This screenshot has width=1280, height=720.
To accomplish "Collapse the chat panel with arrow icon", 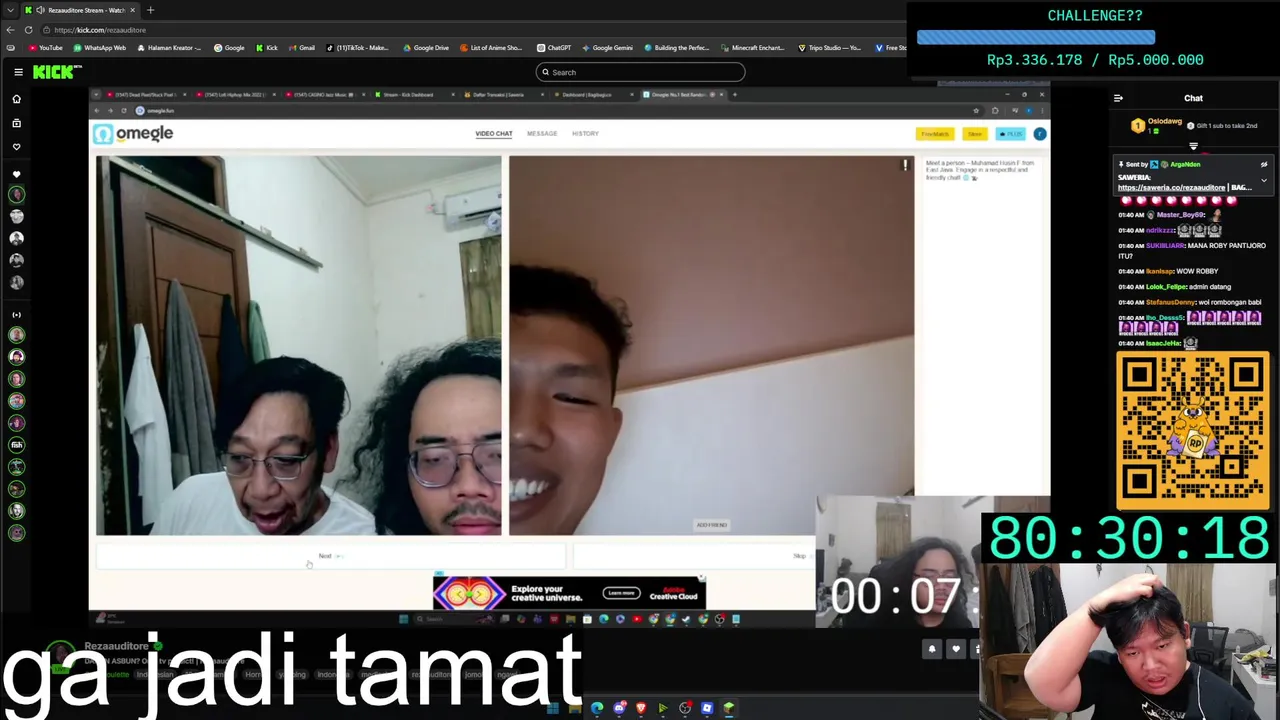I will [1118, 98].
